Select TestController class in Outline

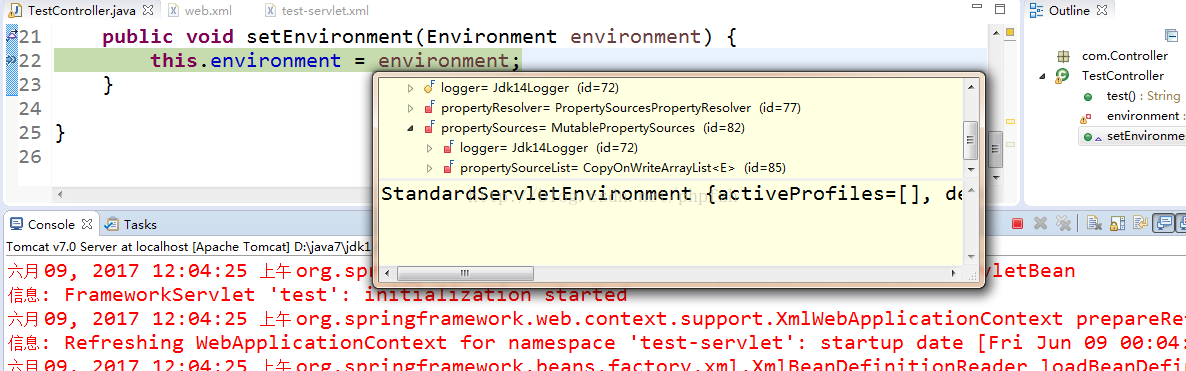tap(1122, 76)
